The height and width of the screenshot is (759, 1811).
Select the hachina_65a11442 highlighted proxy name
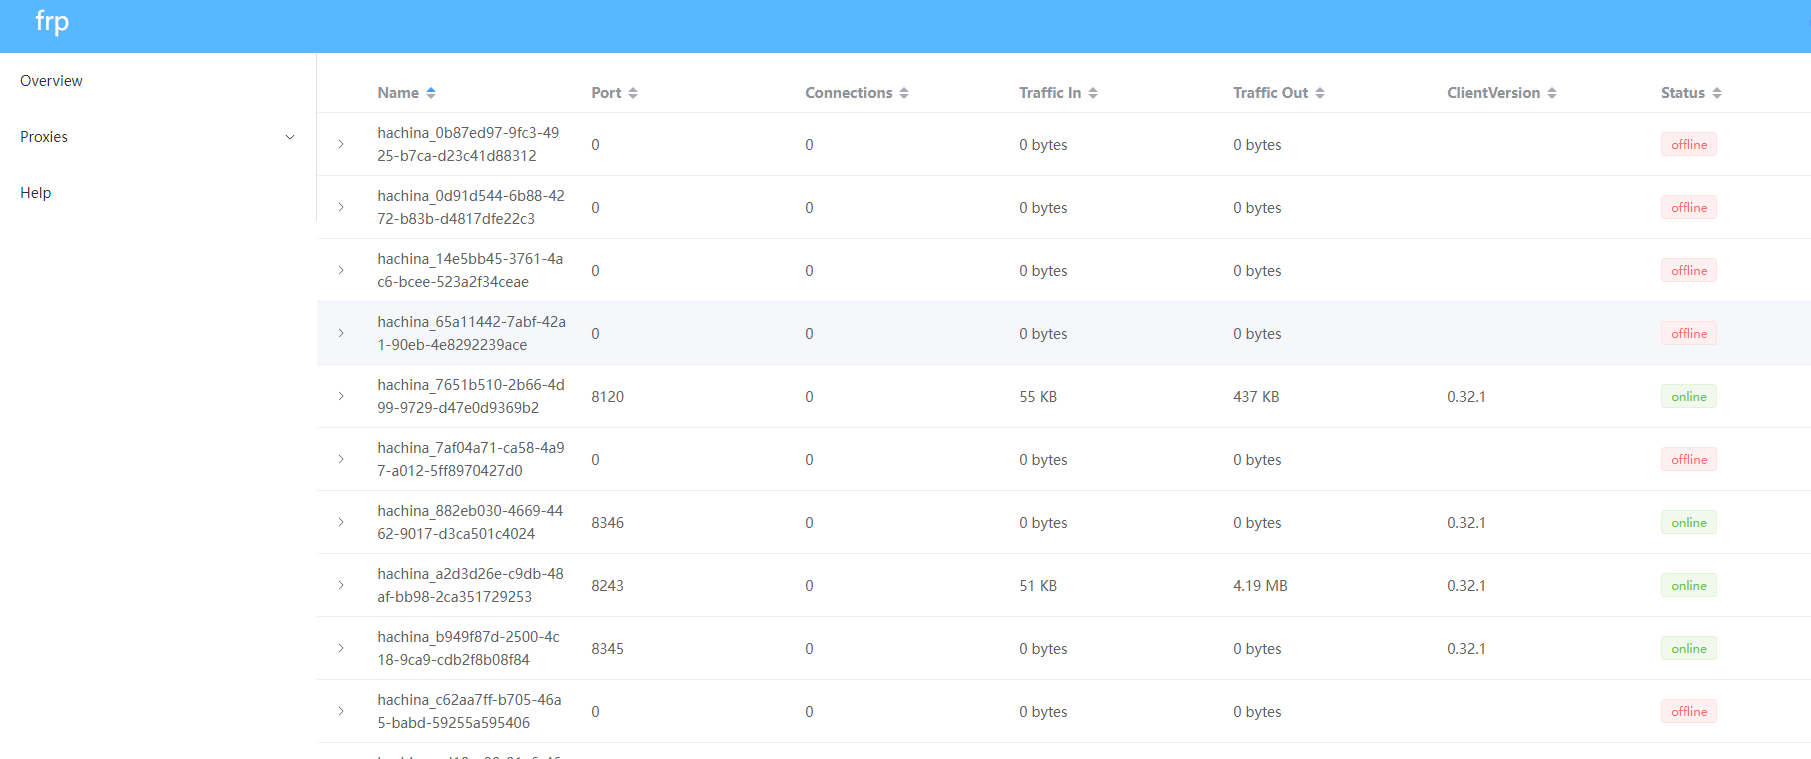click(471, 333)
